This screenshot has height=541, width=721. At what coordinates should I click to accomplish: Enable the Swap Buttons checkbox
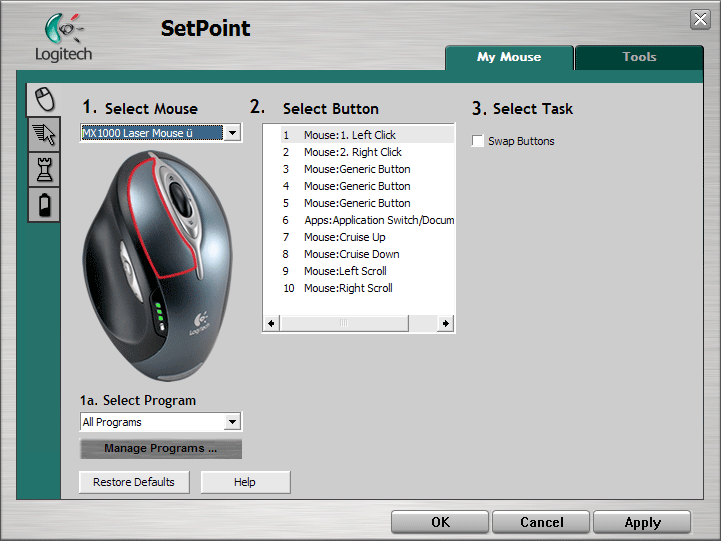click(x=478, y=141)
